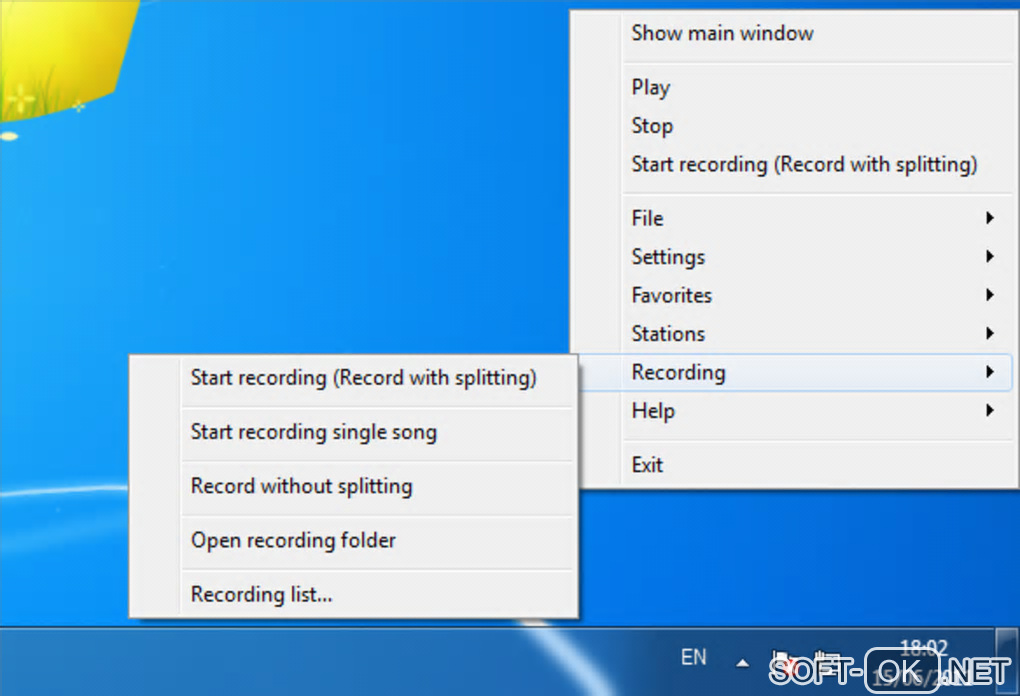Select Stop in the tray menu
This screenshot has height=696, width=1020.
click(x=794, y=126)
